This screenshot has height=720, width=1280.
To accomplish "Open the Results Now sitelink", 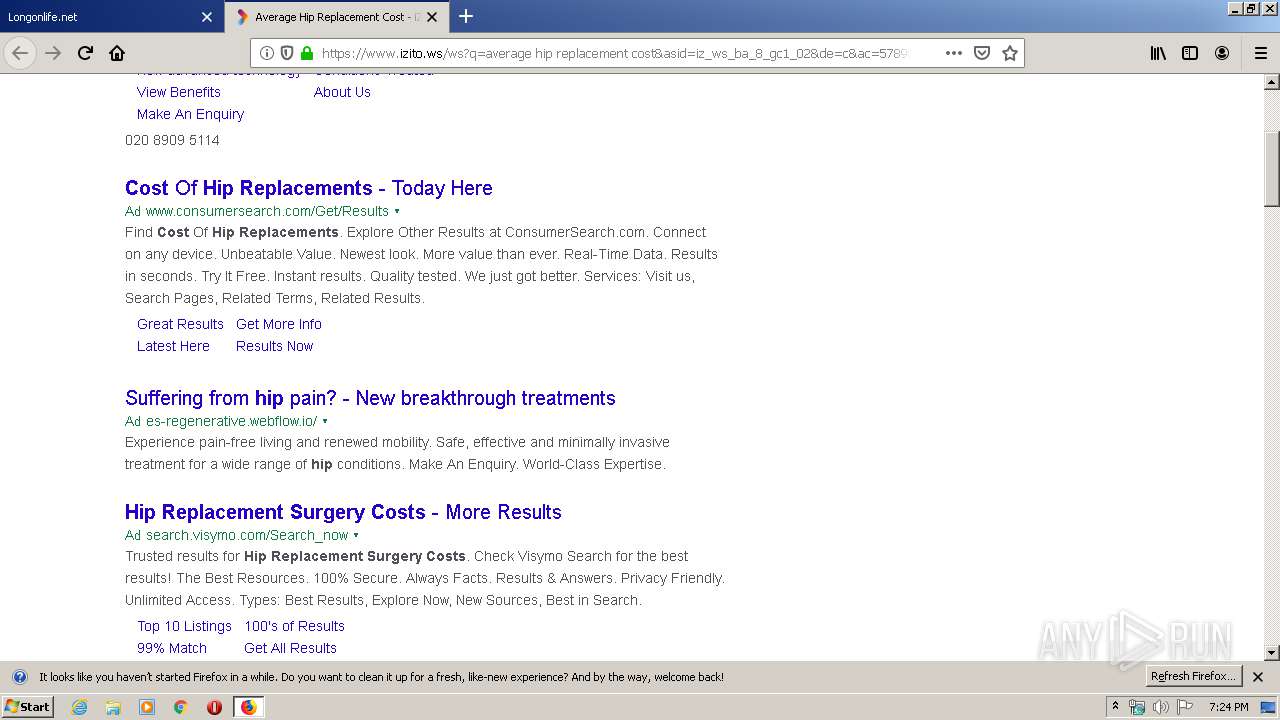I will 274,346.
